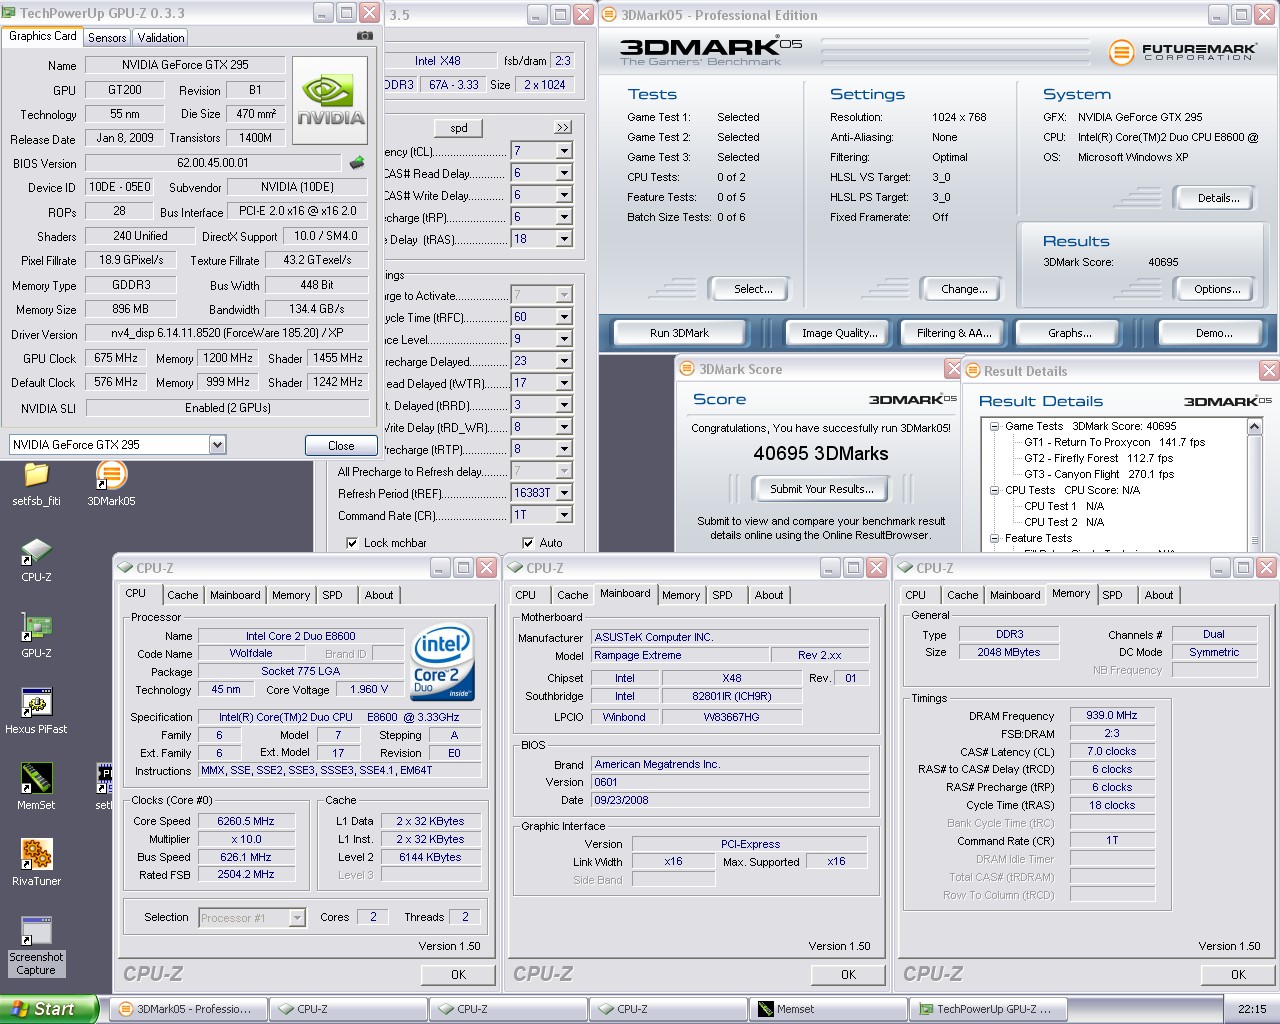Click the Select... tests button
Image resolution: width=1280 pixels, height=1024 pixels.
click(x=753, y=289)
